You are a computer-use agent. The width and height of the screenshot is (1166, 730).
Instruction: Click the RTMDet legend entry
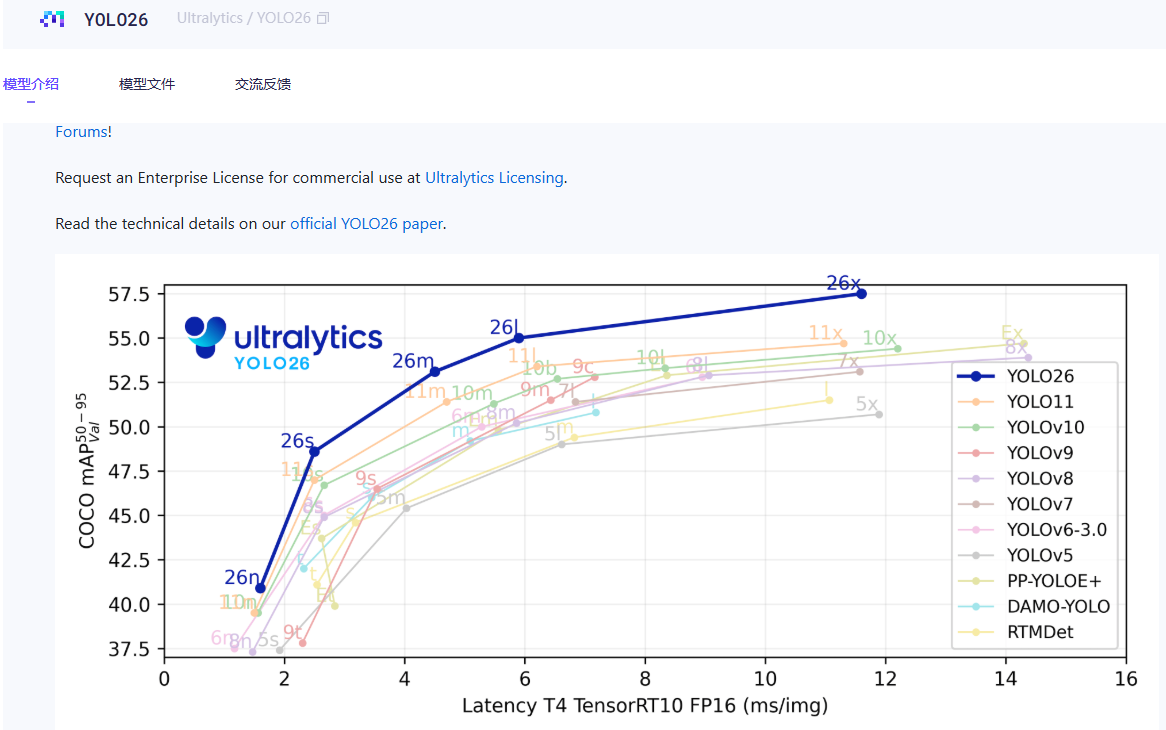(1016, 632)
